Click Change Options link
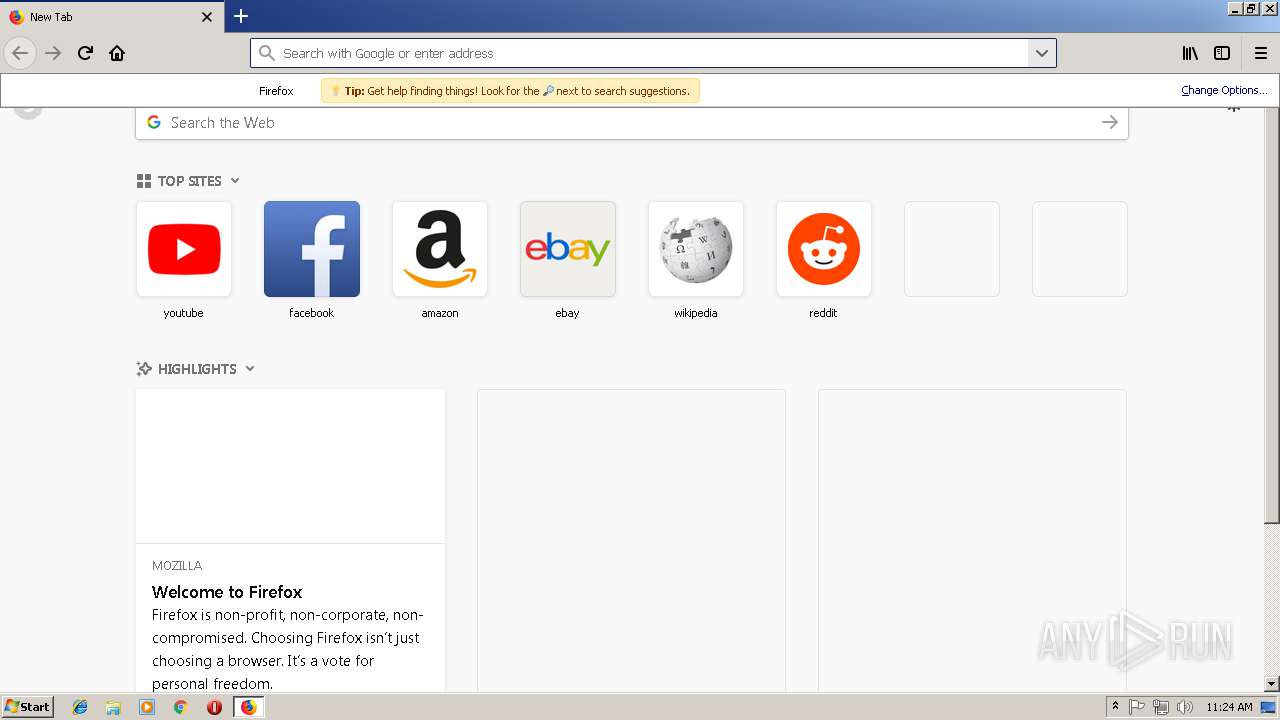The width and height of the screenshot is (1280, 720). point(1224,90)
